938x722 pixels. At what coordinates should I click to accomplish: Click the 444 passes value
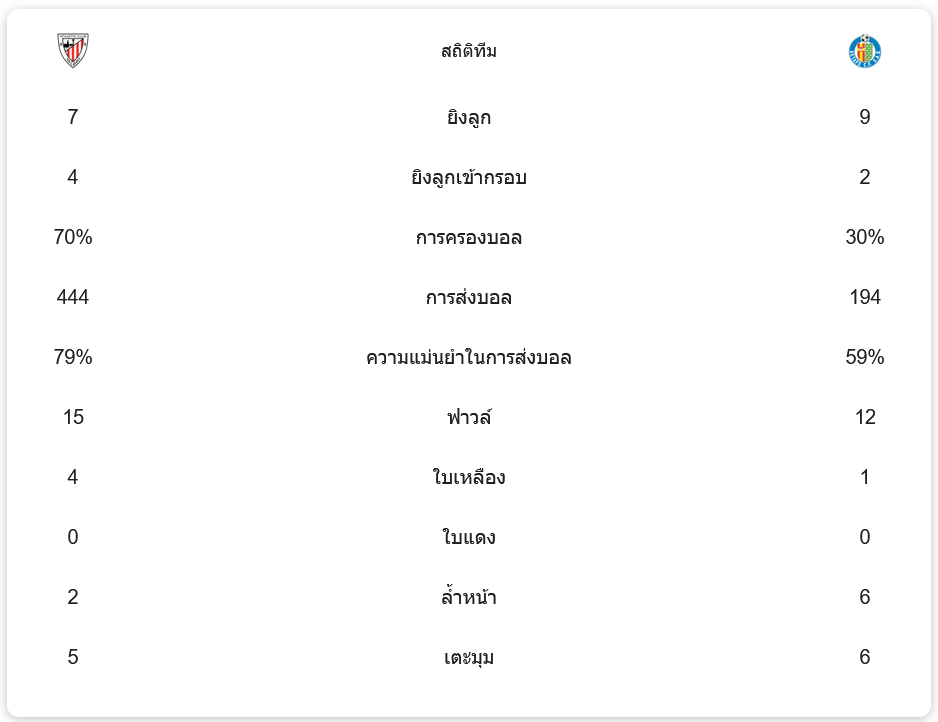[x=73, y=297]
